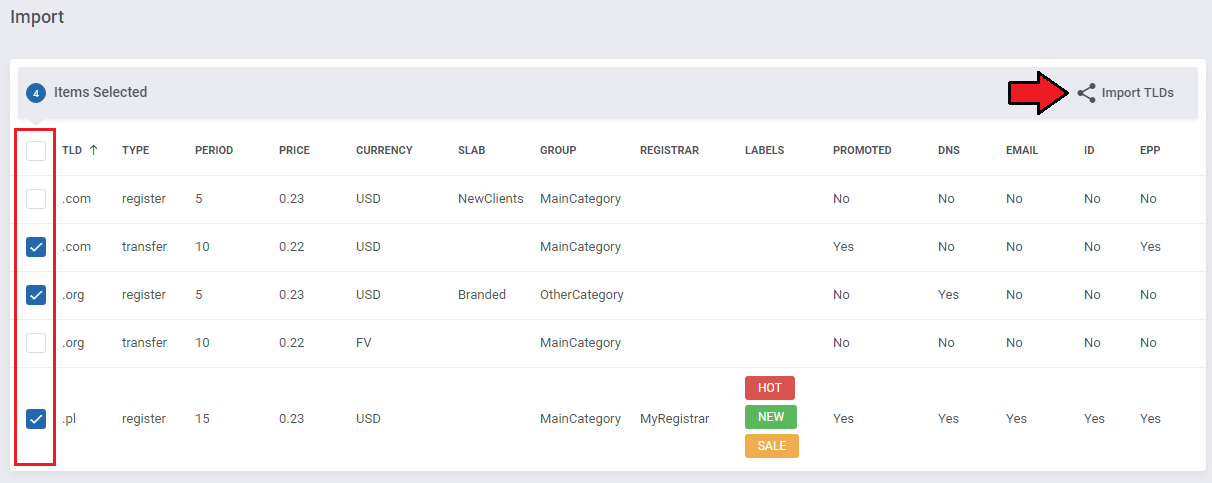Click the FV currency cell
The image size is (1212, 483).
(x=364, y=343)
